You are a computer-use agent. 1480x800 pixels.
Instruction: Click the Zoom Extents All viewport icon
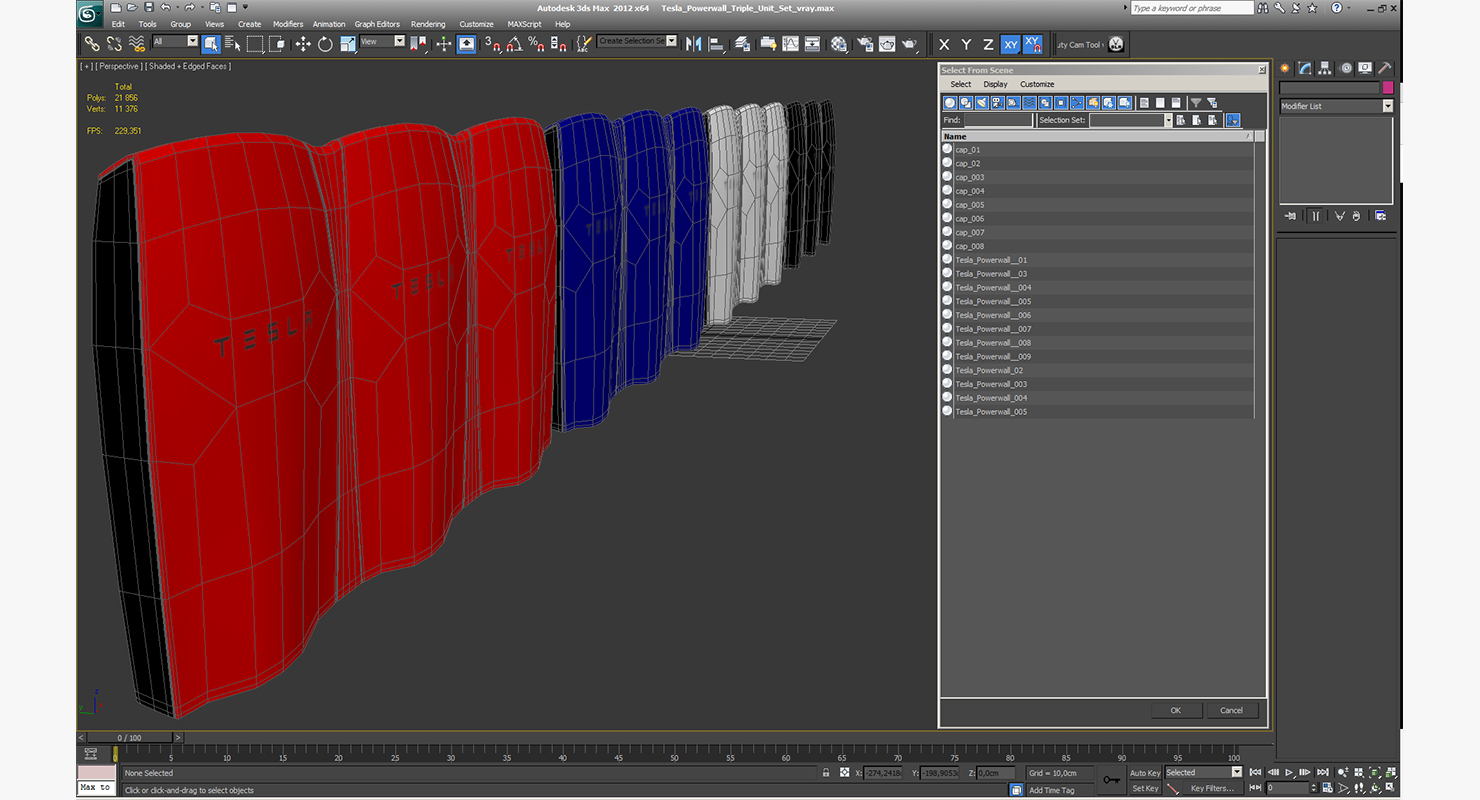[x=1391, y=772]
